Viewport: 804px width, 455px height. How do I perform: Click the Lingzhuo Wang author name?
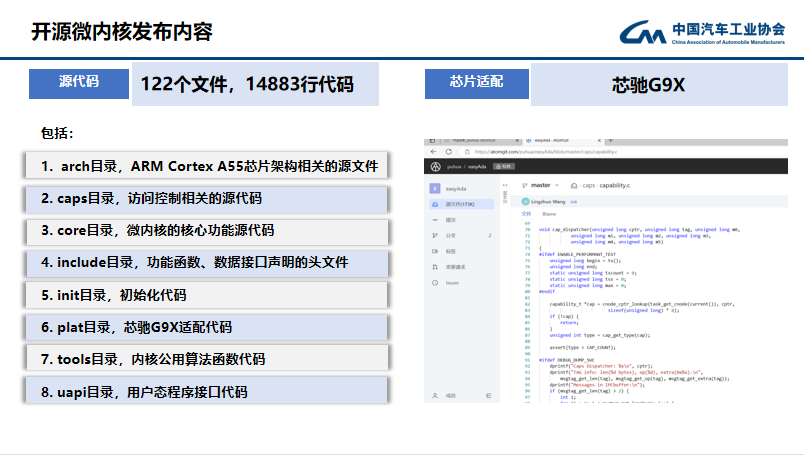click(x=548, y=202)
